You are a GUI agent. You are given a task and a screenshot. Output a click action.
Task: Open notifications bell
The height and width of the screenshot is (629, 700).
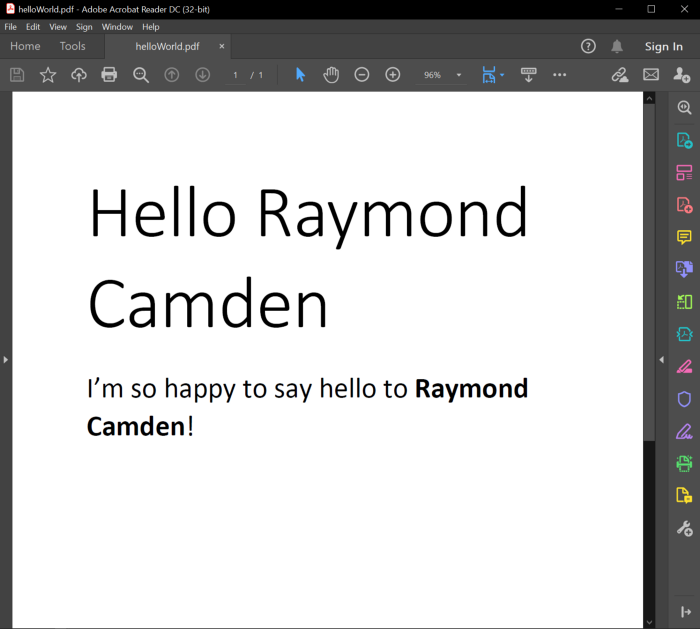[x=617, y=47]
